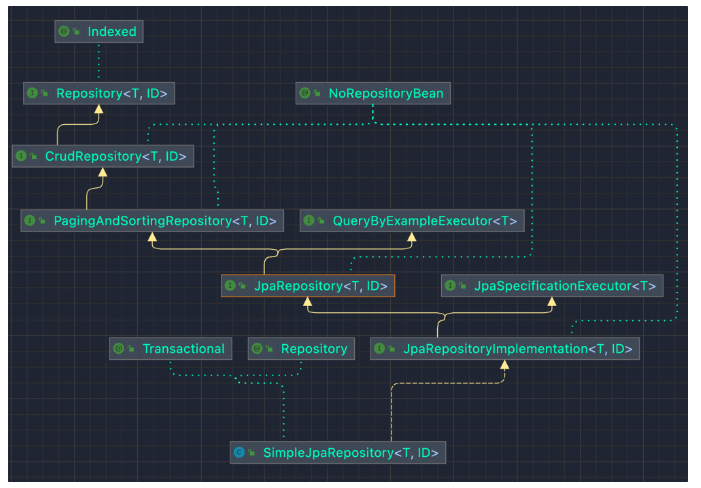Click the interface icon on the PagingAndSortingRepository node
This screenshot has height=488, width=701.
point(30,220)
